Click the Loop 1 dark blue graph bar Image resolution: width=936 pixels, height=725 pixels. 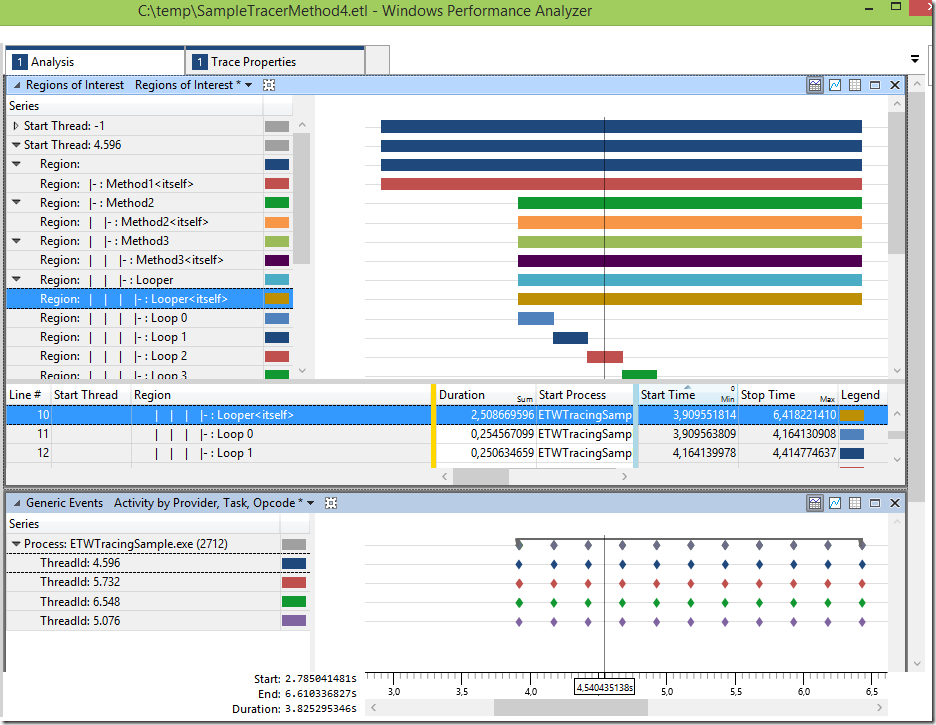coord(570,338)
